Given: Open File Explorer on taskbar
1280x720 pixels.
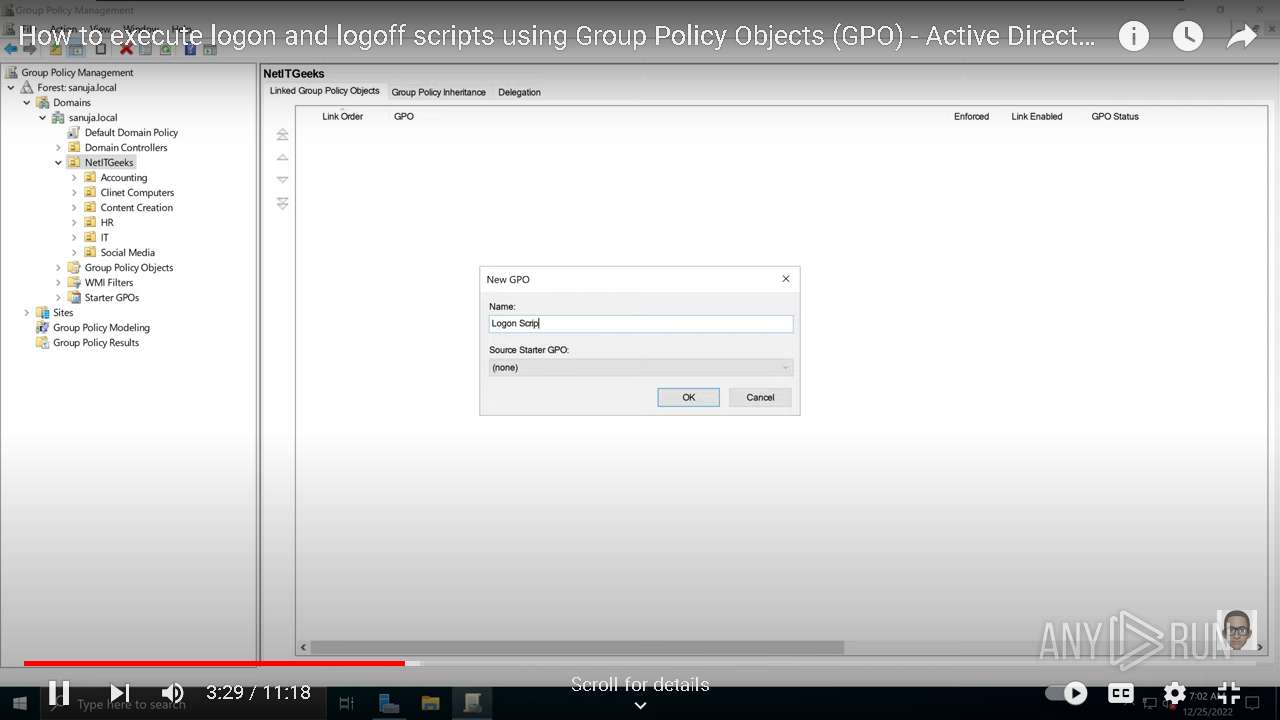Looking at the screenshot, I should (x=430, y=704).
